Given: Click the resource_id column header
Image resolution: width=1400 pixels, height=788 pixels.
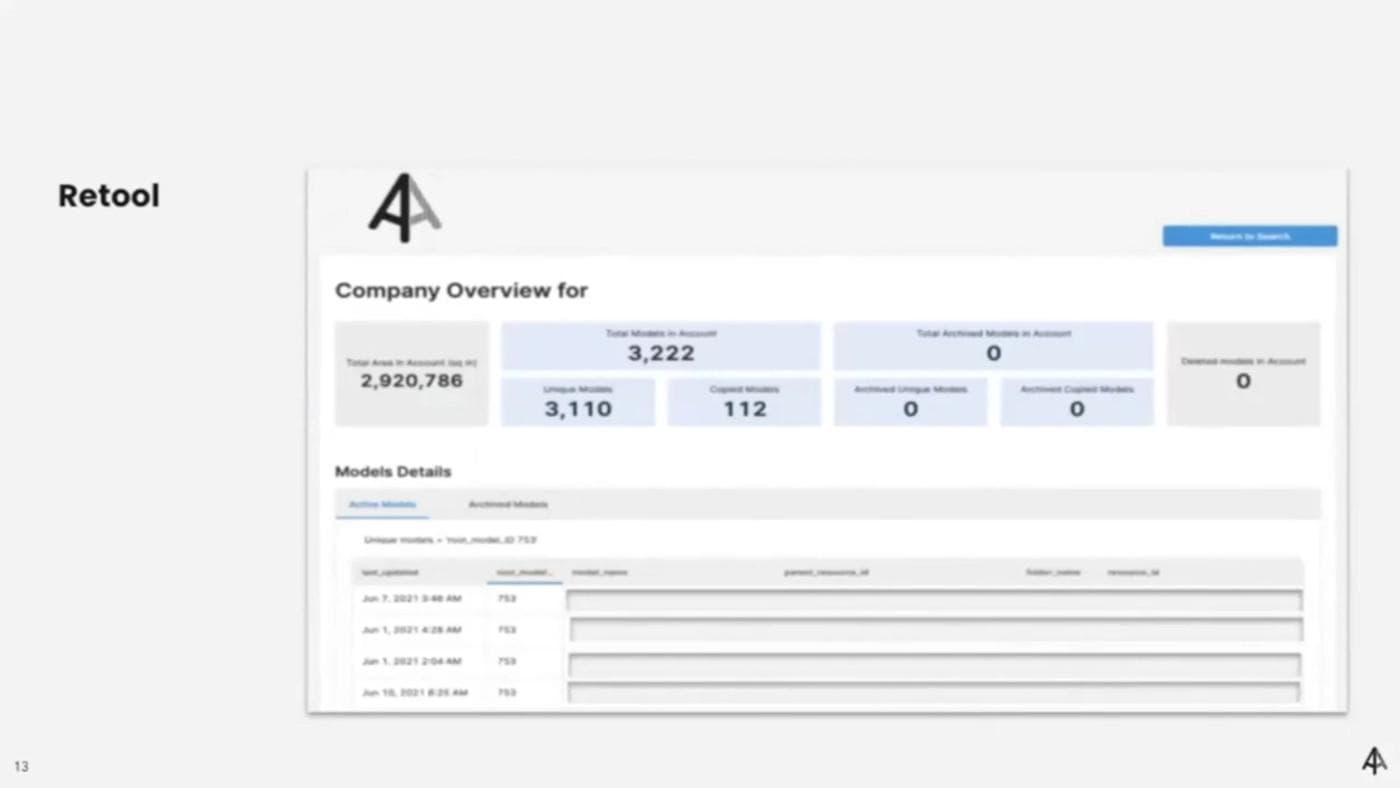Looking at the screenshot, I should click(x=1135, y=572).
